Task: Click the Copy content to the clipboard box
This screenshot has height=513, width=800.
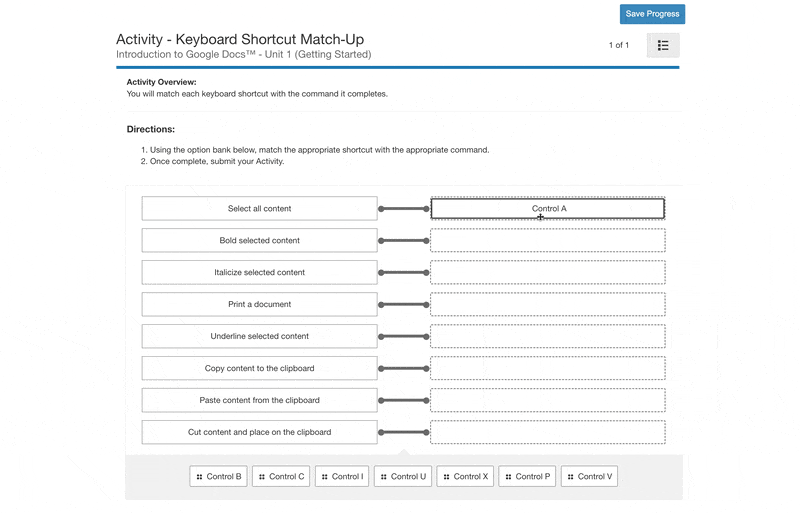Action: click(260, 368)
